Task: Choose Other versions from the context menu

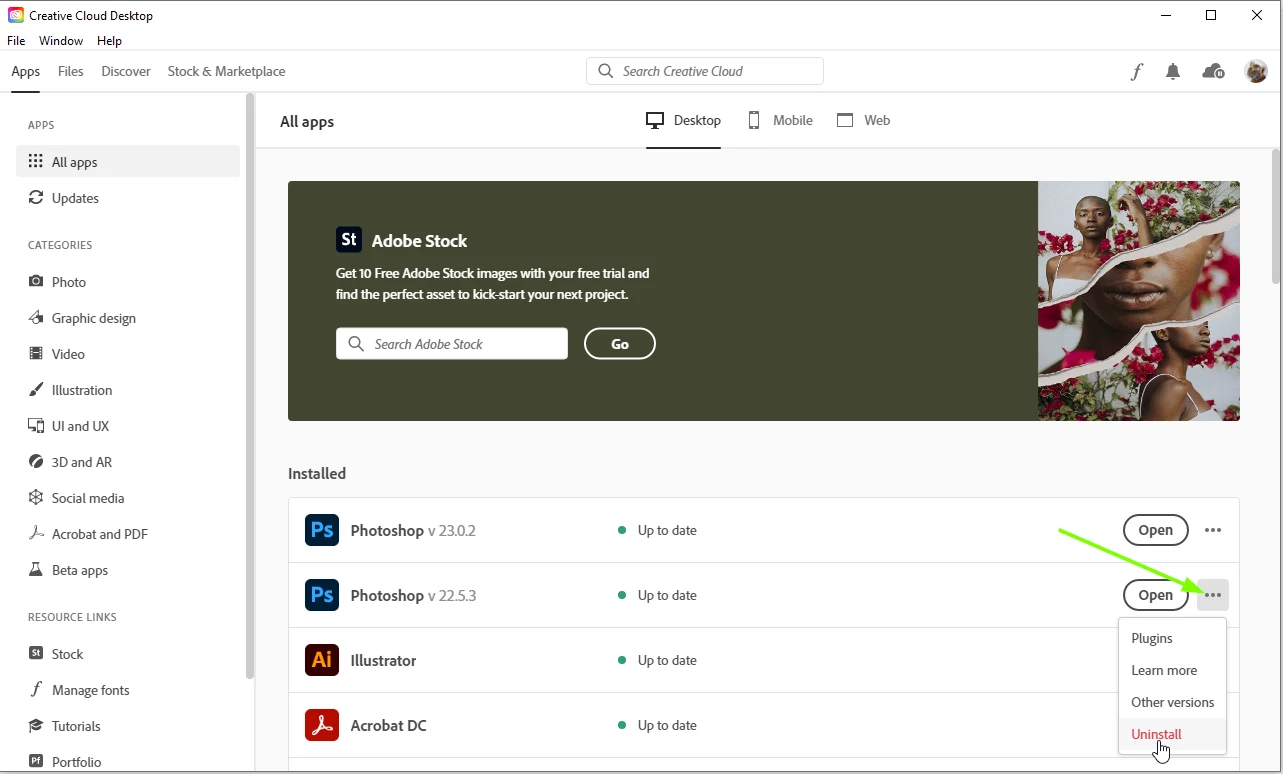Action: tap(1172, 702)
